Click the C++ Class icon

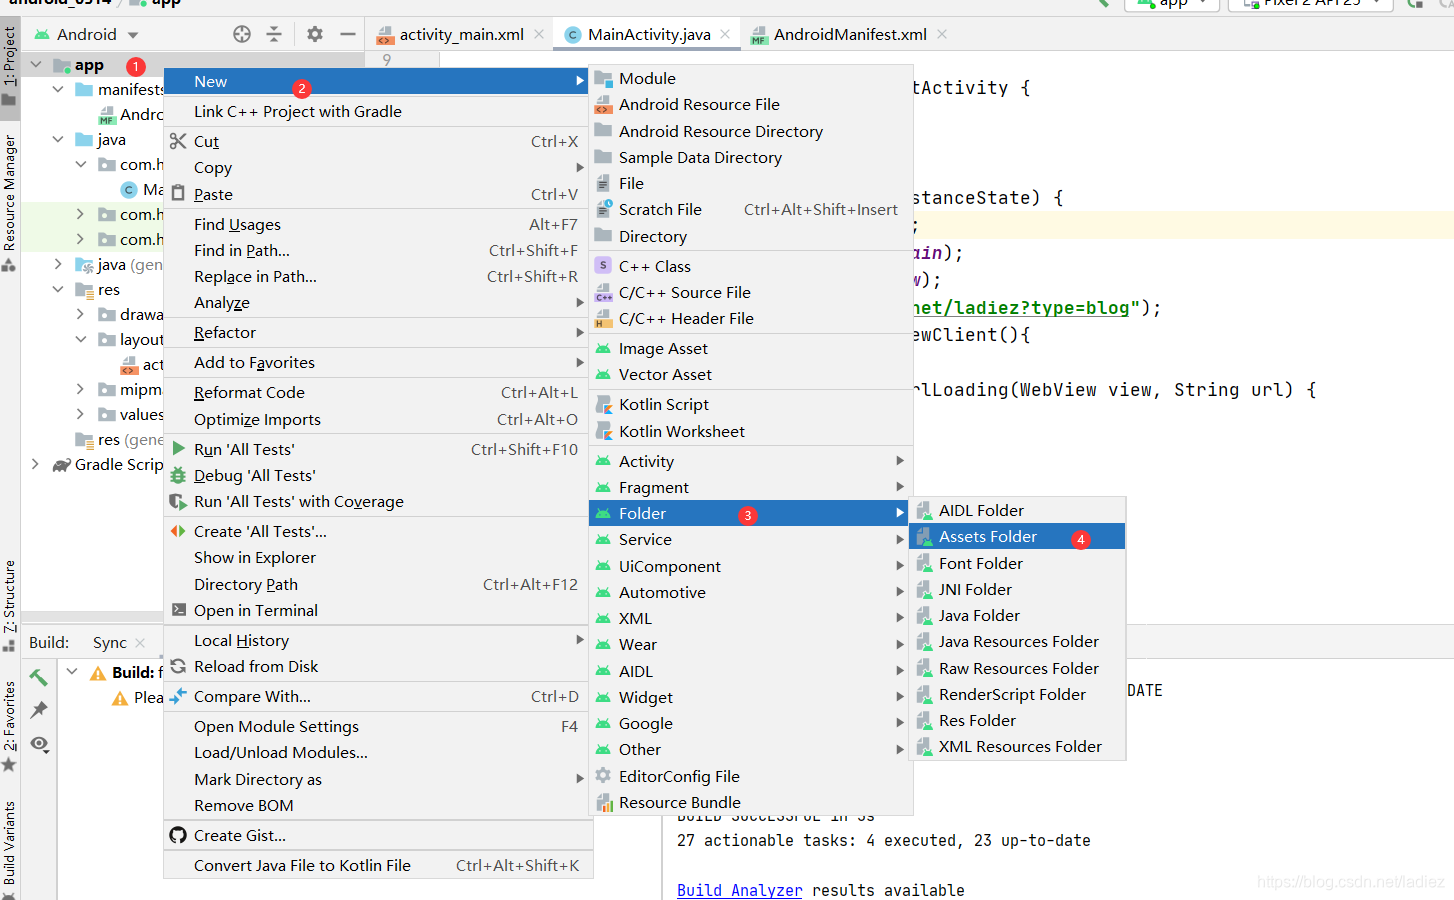point(603,266)
